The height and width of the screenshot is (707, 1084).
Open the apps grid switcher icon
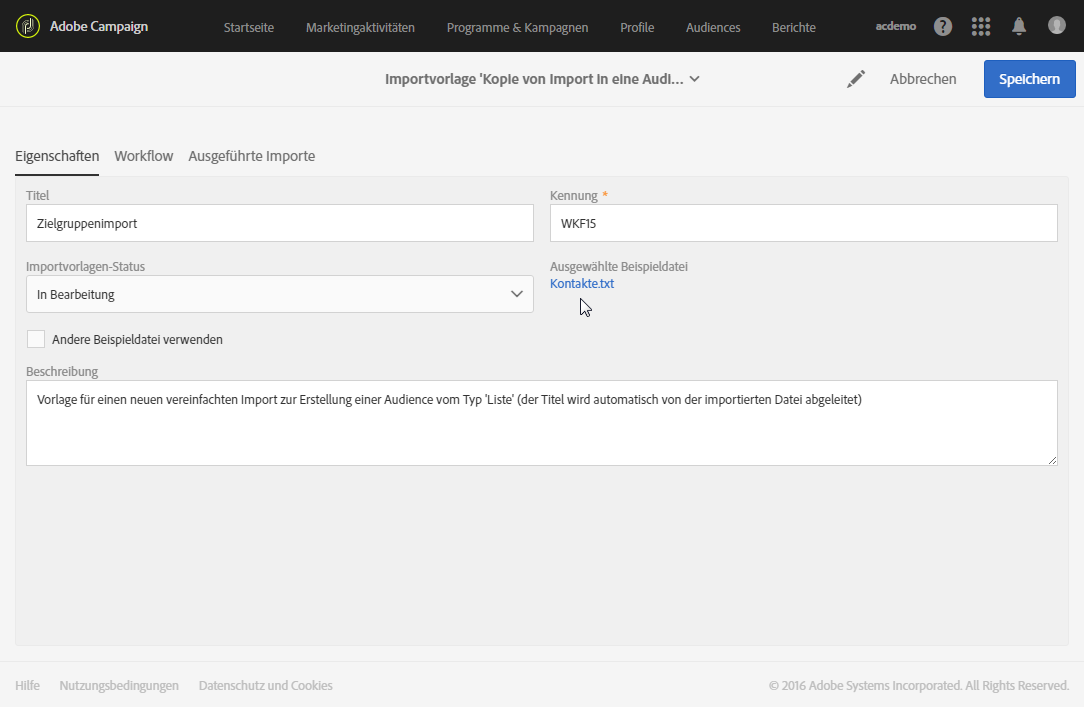tap(981, 26)
